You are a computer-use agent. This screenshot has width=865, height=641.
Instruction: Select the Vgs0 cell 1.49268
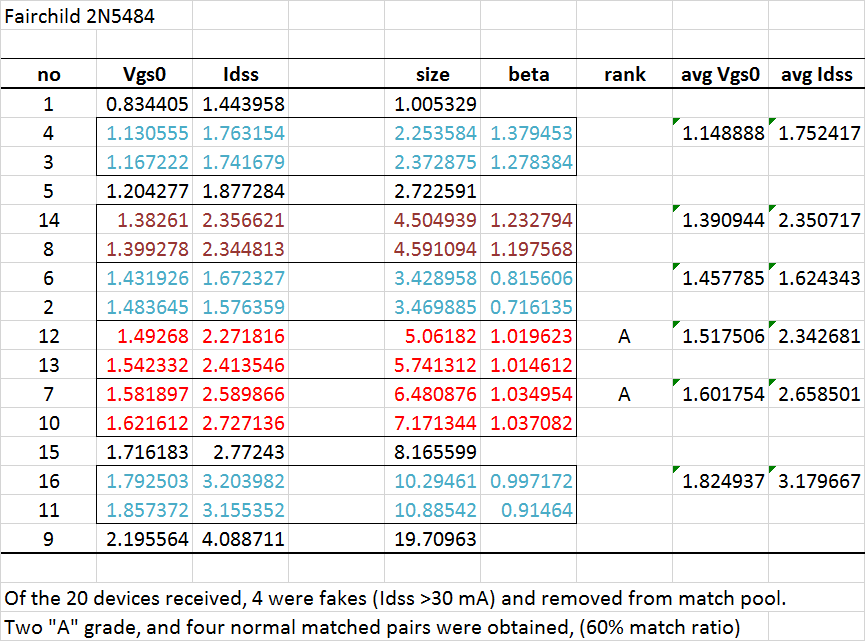145,335
